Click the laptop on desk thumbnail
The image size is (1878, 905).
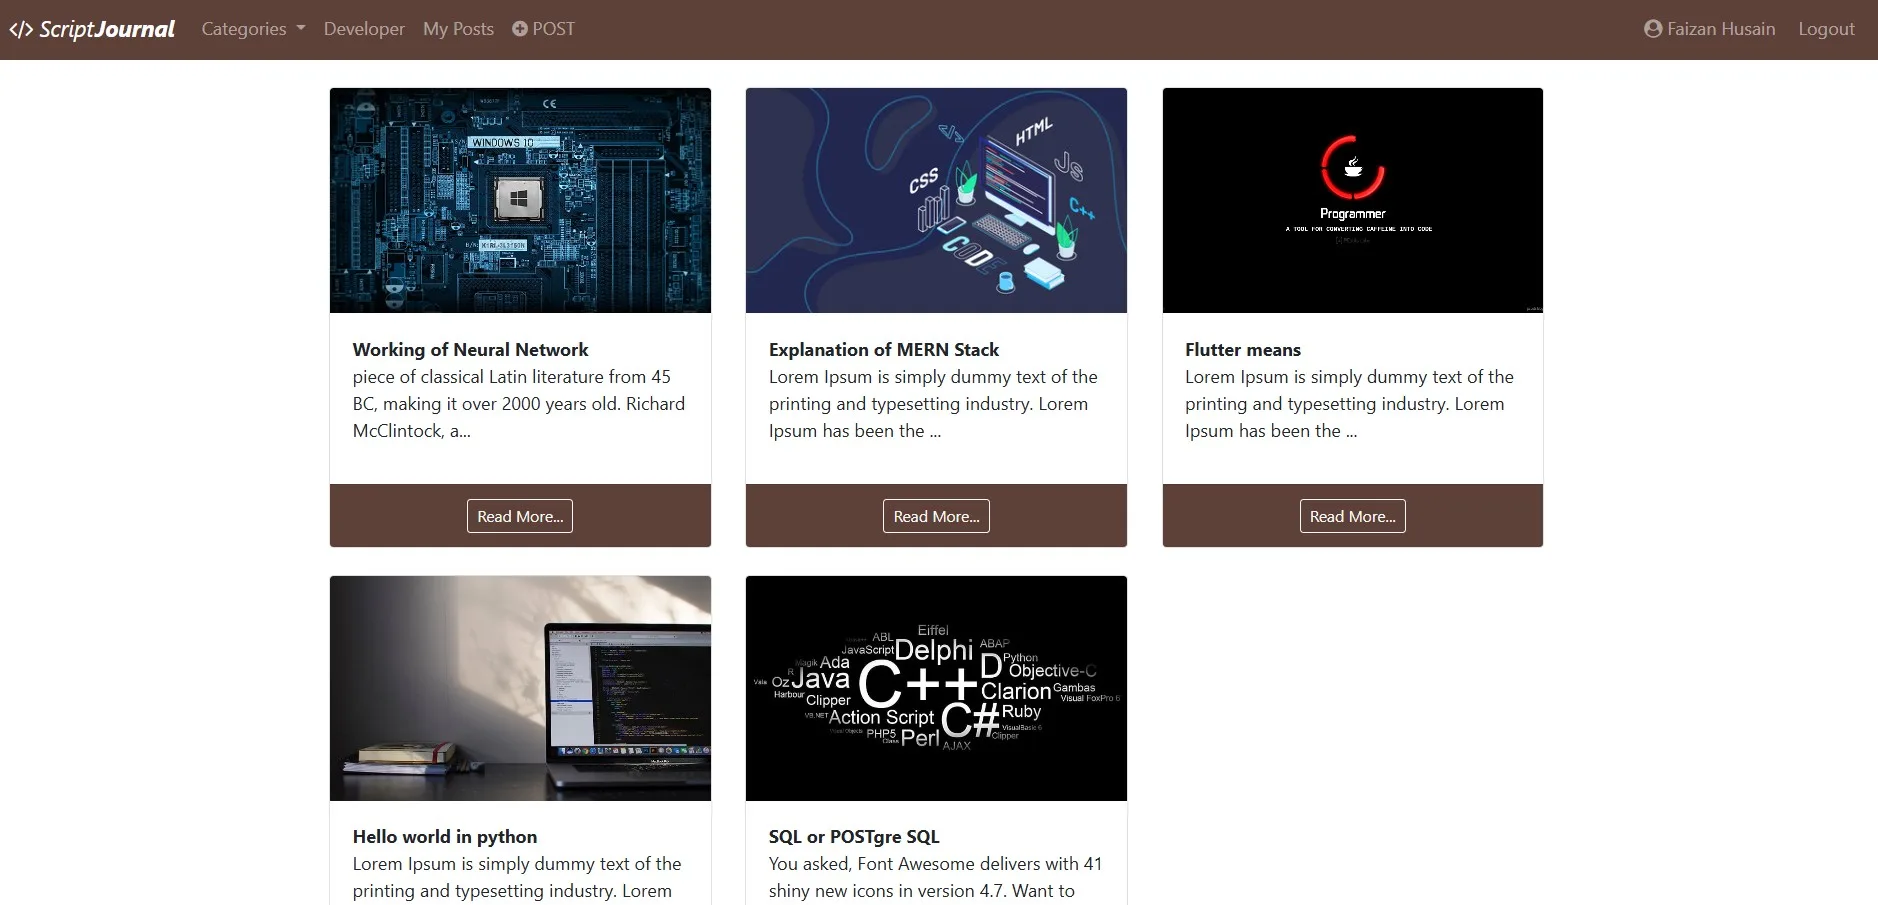(520, 688)
